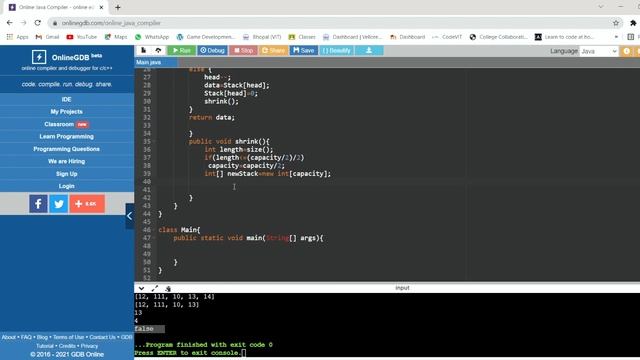Download the code with the download icon
Image resolution: width=640 pixels, height=360 pixels.
pos(369,50)
